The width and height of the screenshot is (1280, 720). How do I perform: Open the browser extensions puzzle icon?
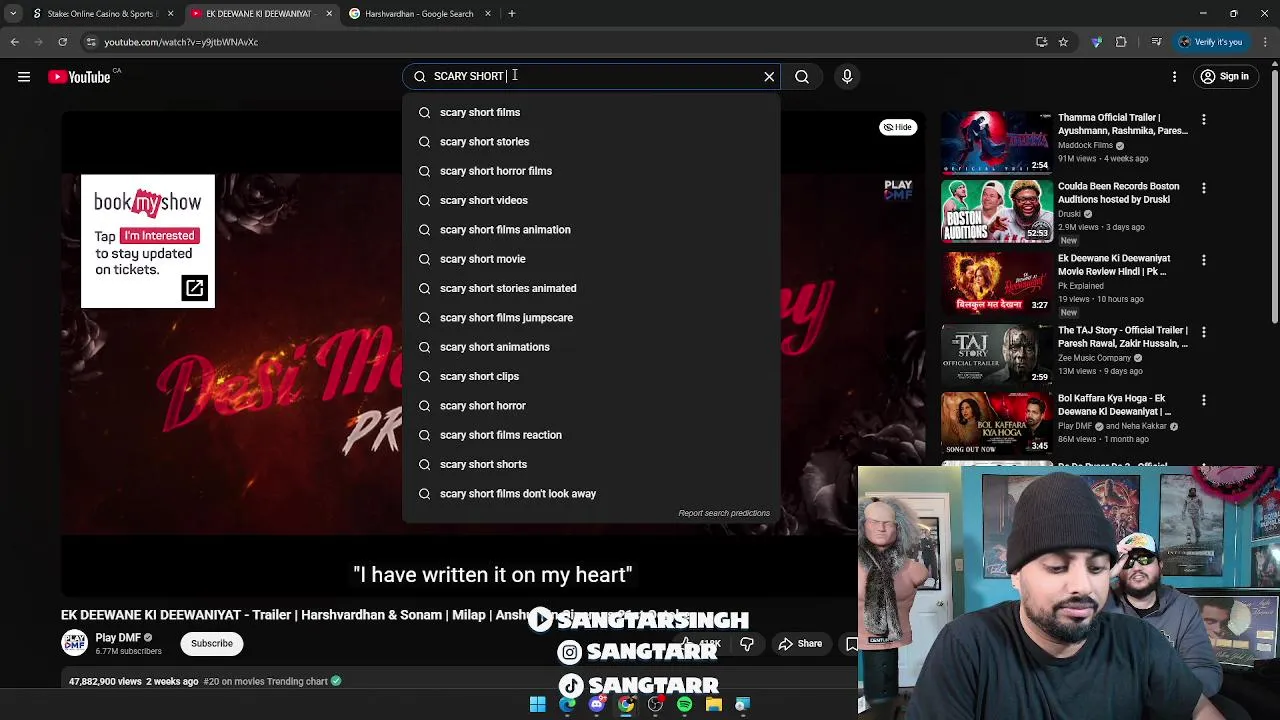[x=1121, y=42]
